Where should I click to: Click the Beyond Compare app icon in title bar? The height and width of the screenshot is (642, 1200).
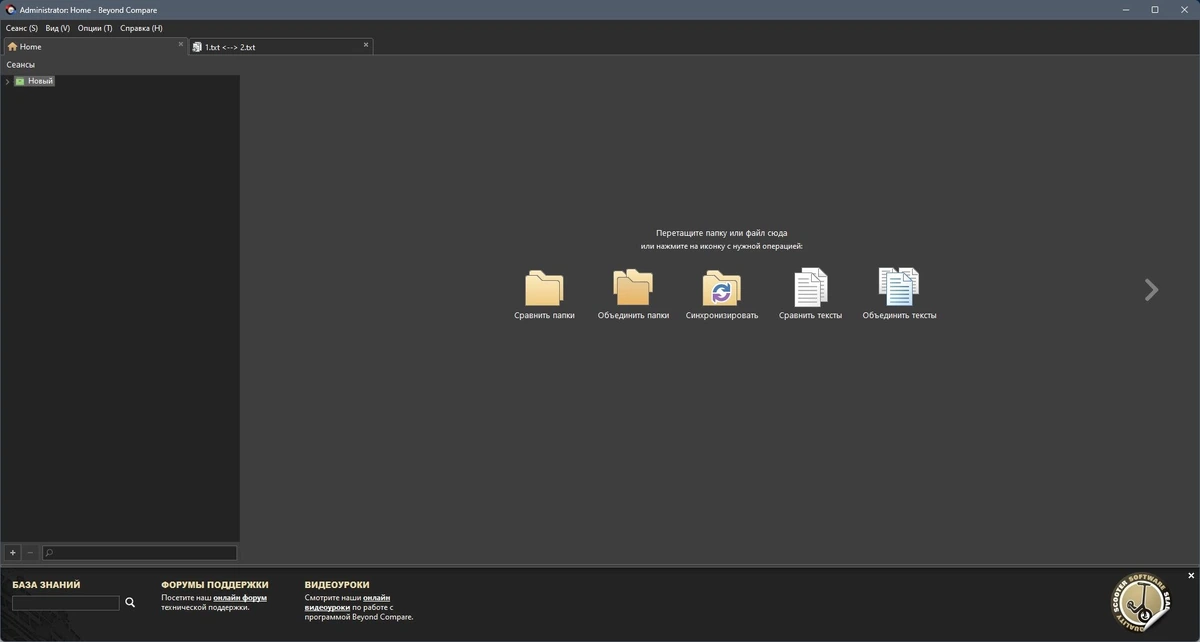tap(10, 10)
